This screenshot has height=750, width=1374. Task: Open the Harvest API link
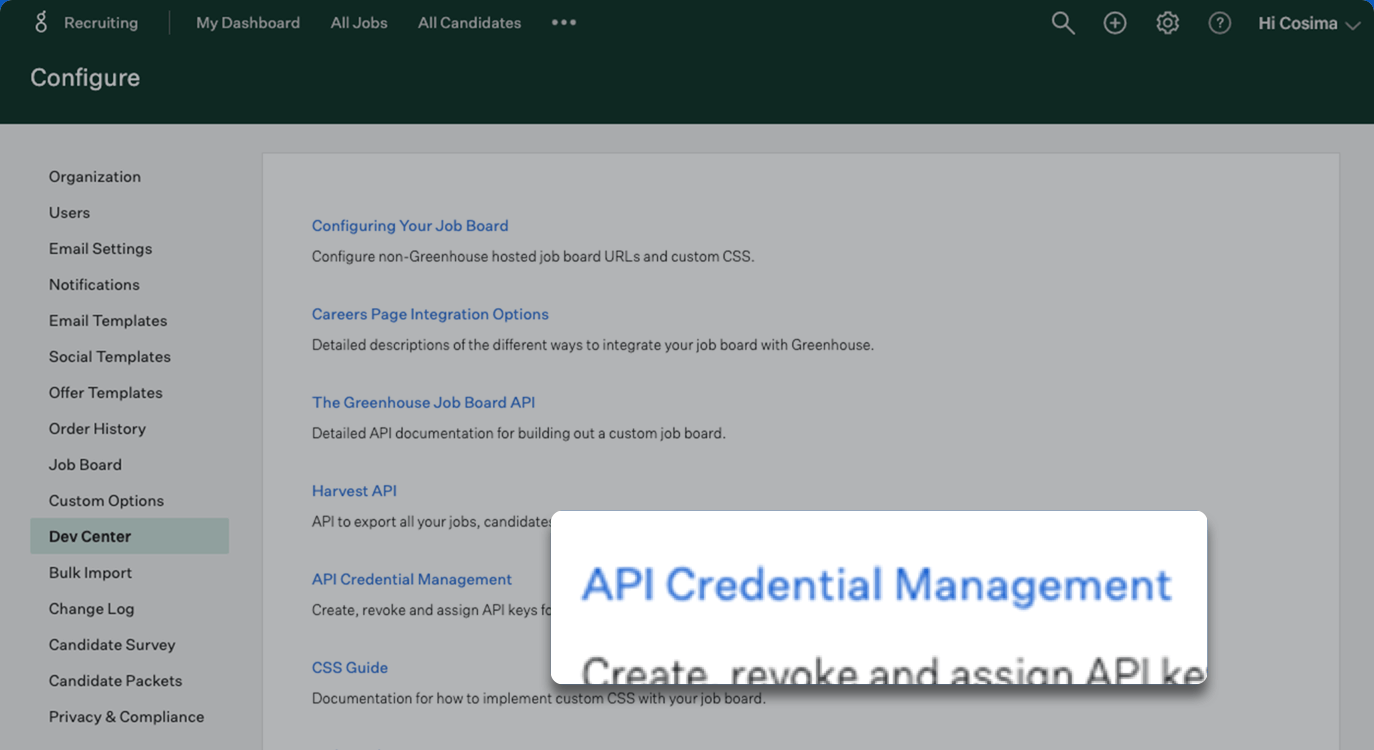point(354,491)
